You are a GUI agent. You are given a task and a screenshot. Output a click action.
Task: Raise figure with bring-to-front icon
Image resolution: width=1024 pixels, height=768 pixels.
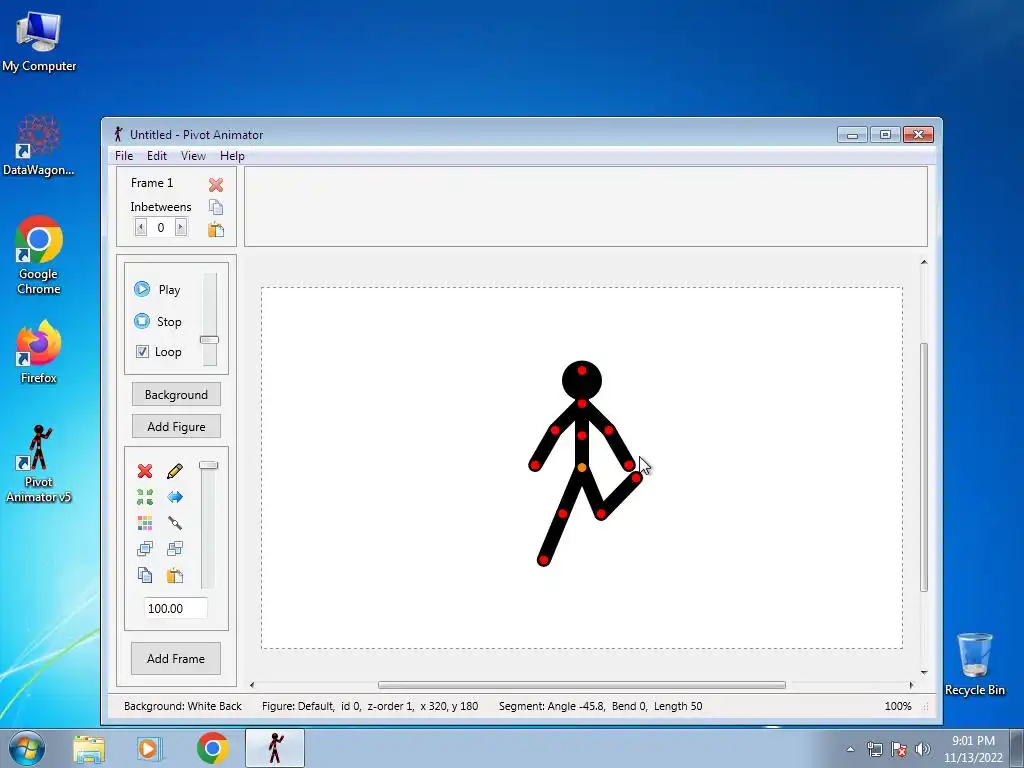coord(145,549)
